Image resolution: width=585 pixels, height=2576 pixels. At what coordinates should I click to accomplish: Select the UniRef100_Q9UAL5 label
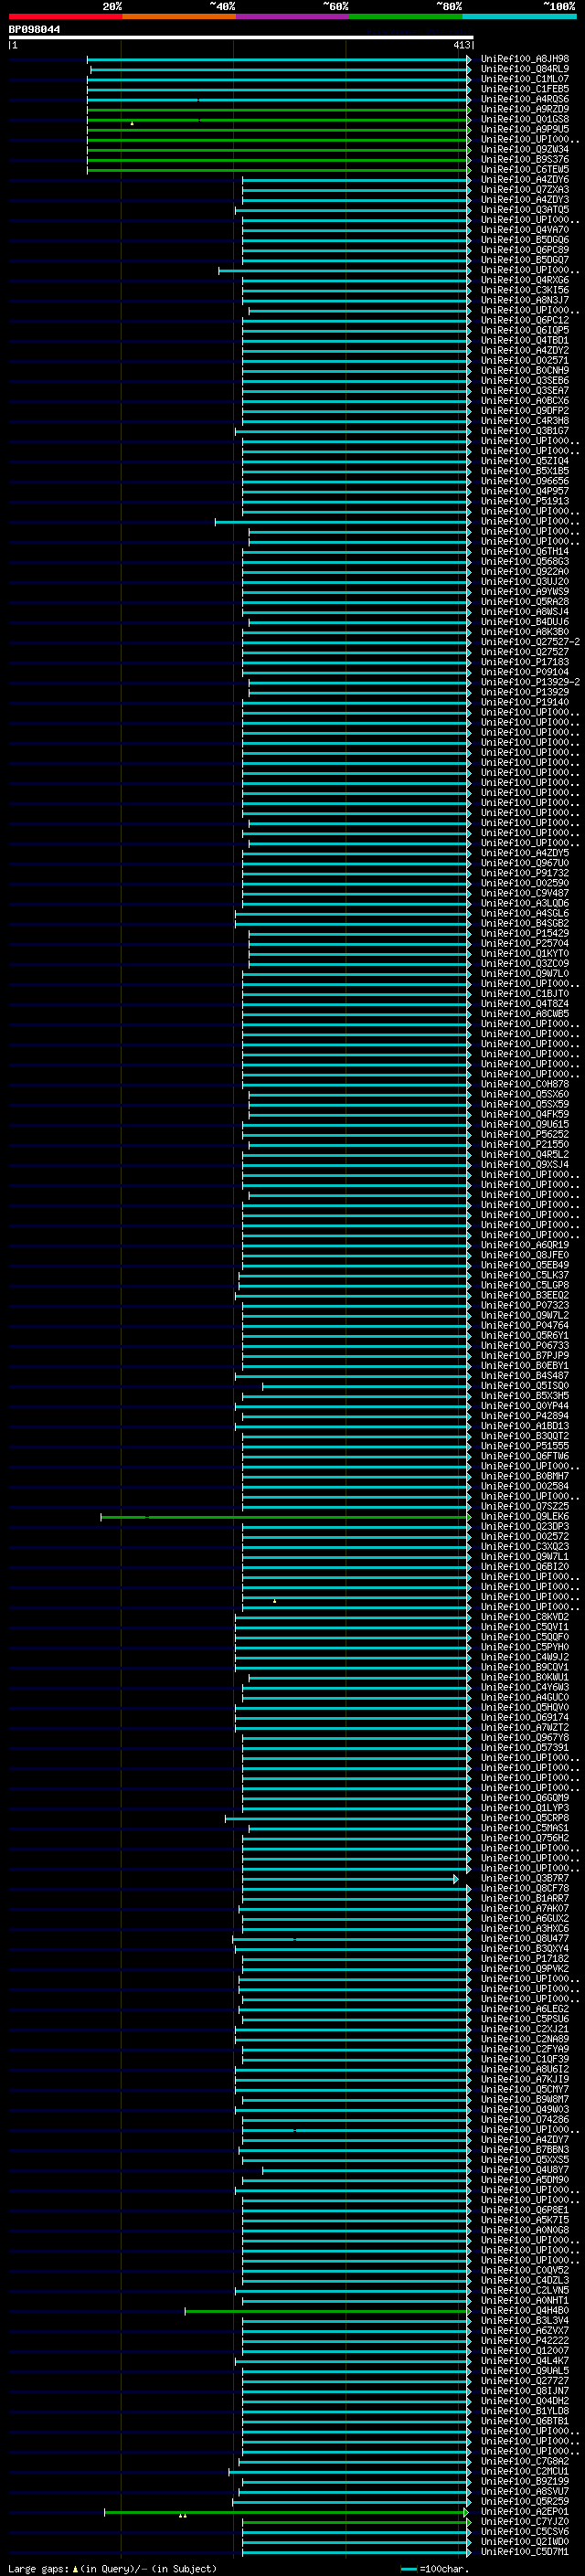tap(524, 2370)
